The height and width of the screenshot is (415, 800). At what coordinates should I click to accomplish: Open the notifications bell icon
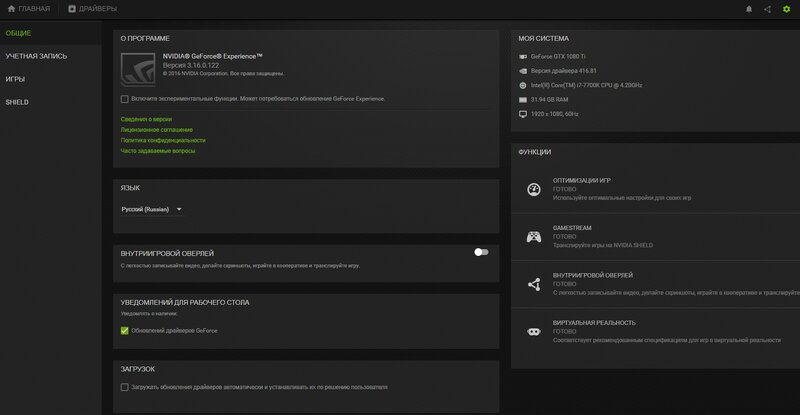pyautogui.click(x=748, y=9)
